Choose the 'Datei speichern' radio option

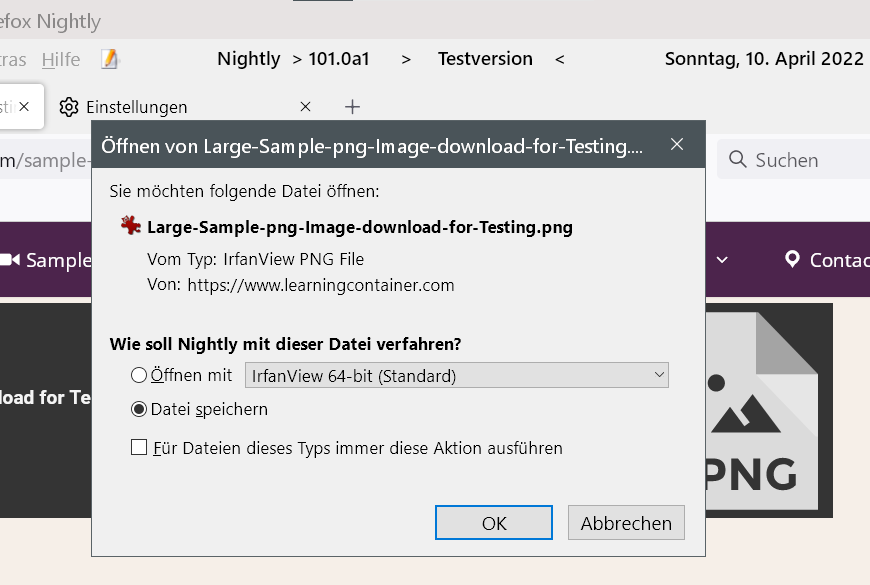tap(139, 409)
